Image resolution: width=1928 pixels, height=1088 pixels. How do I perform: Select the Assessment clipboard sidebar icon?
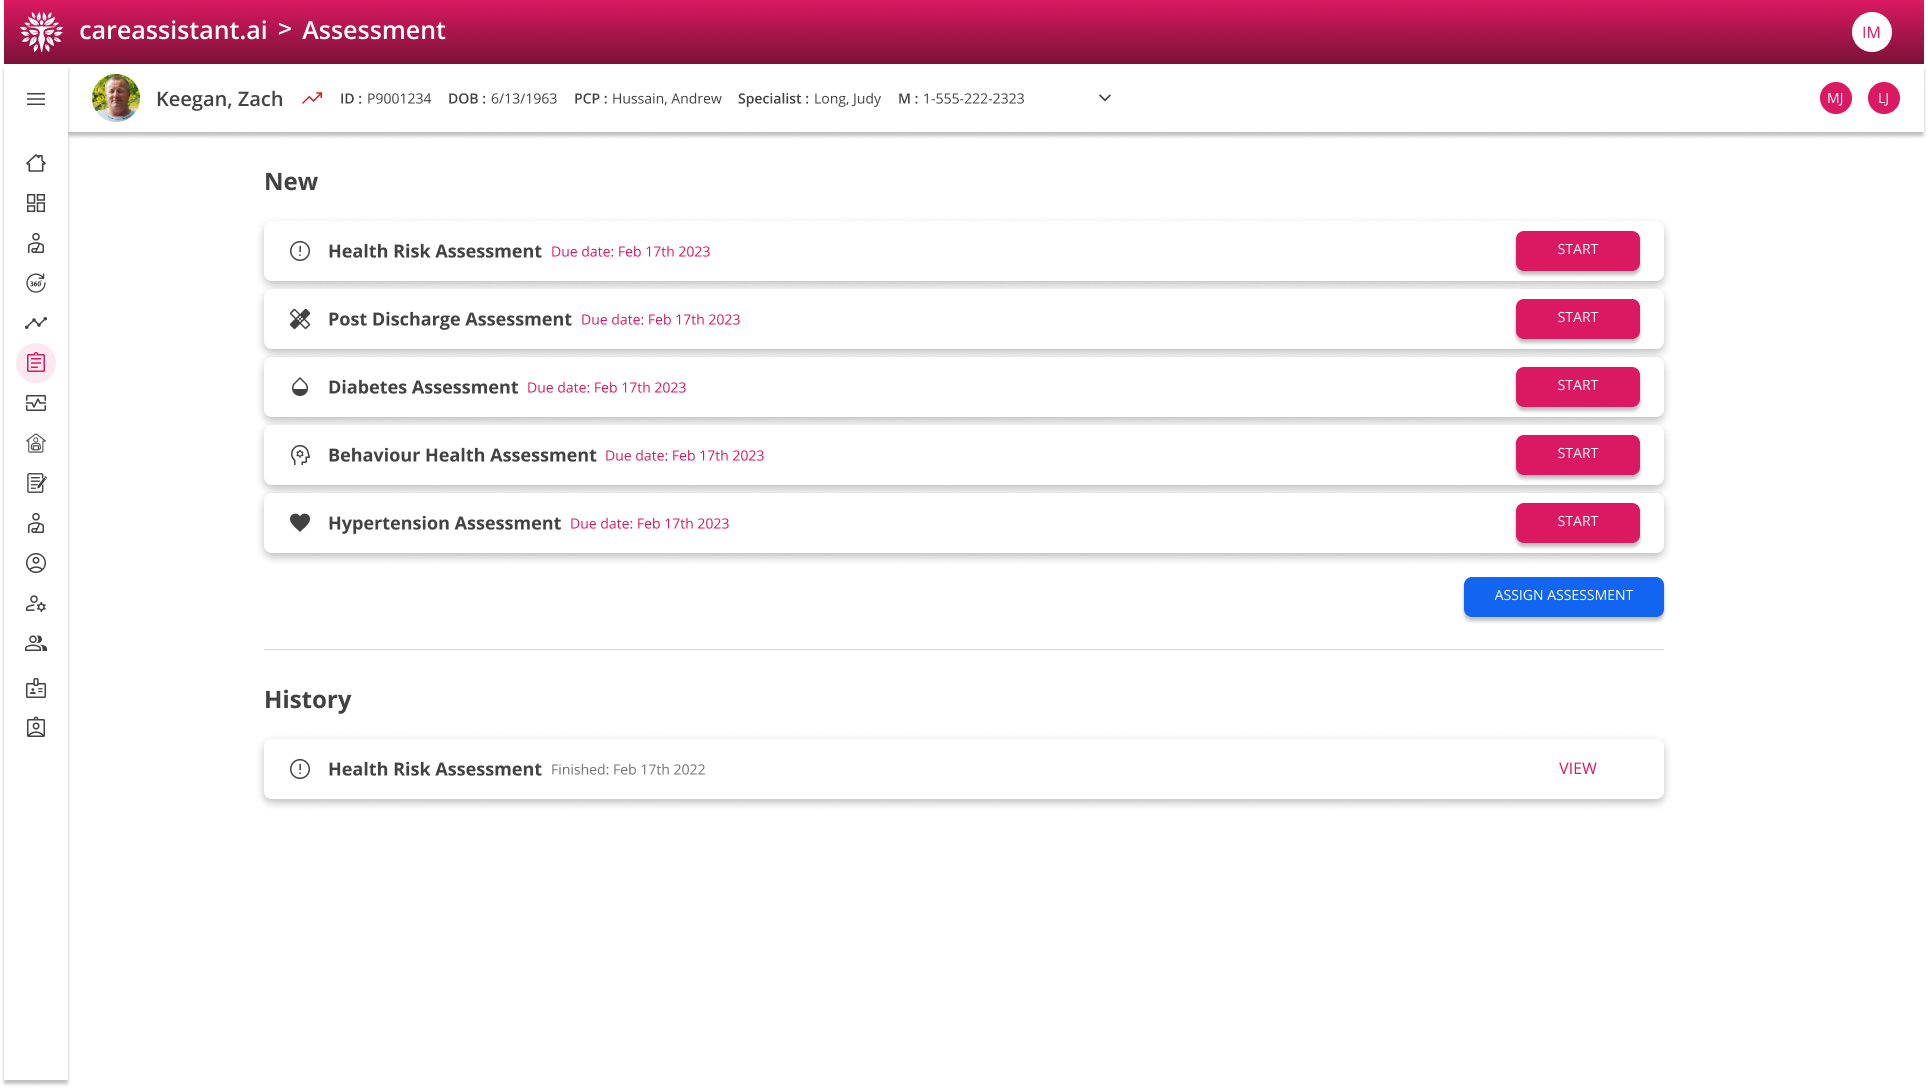point(36,363)
